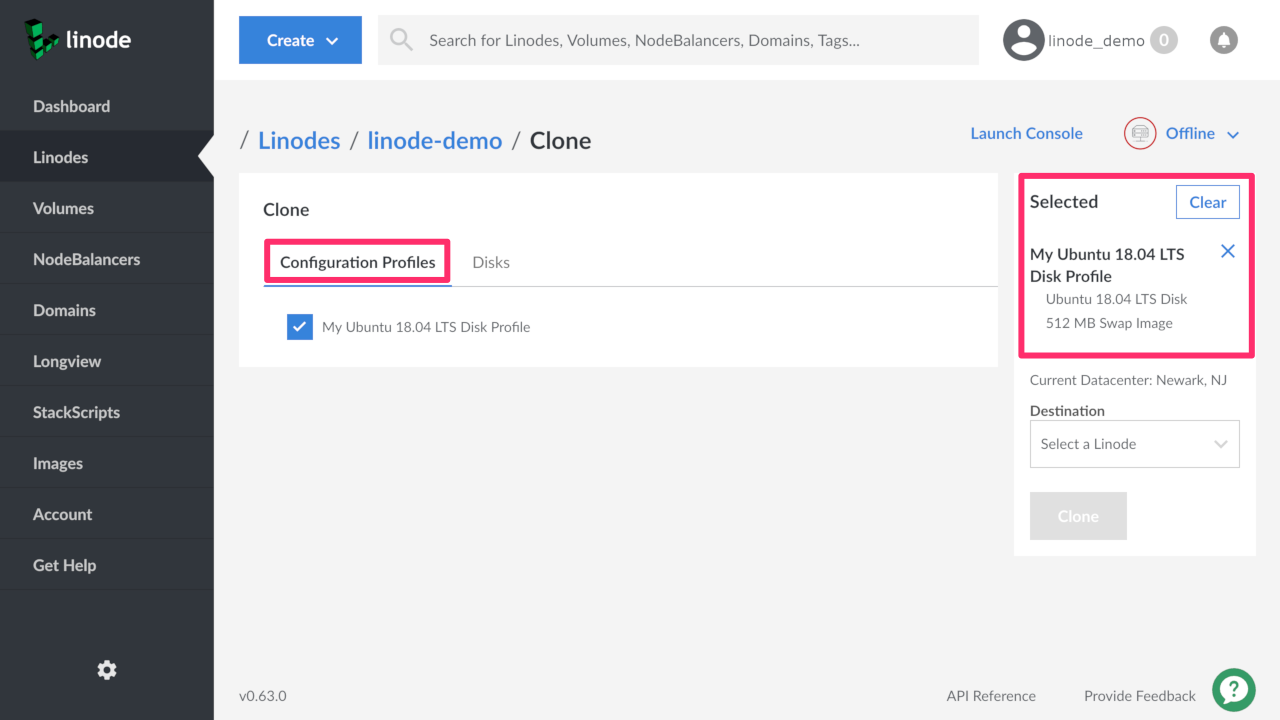Open the Select a Linode dropdown
Image resolution: width=1280 pixels, height=720 pixels.
tap(1134, 443)
